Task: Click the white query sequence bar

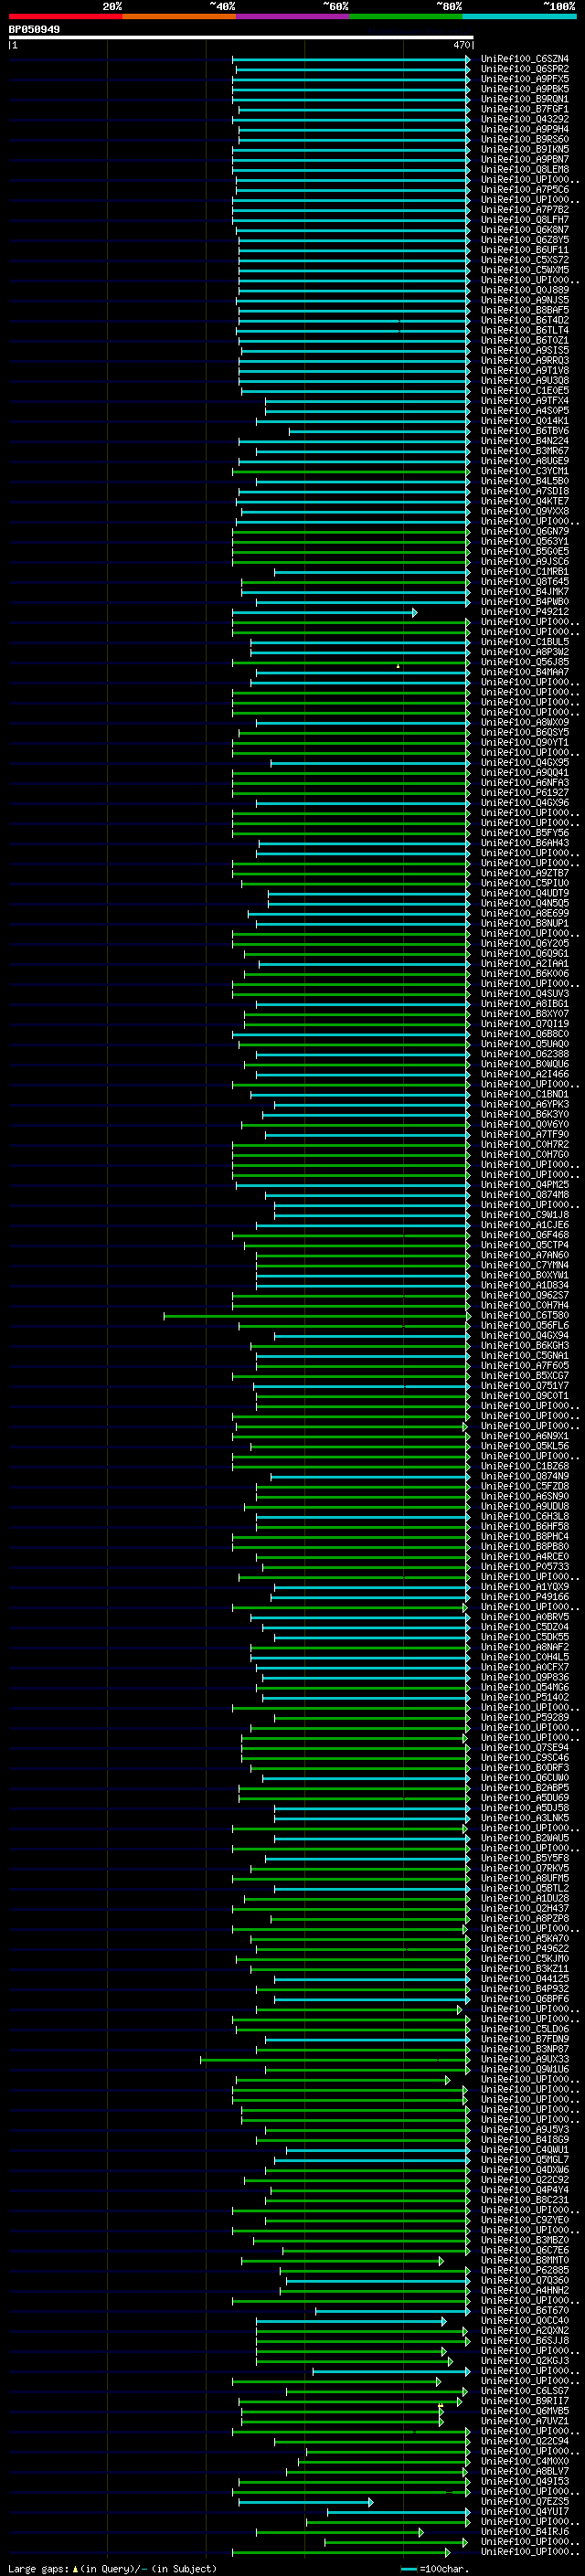Action: [241, 38]
